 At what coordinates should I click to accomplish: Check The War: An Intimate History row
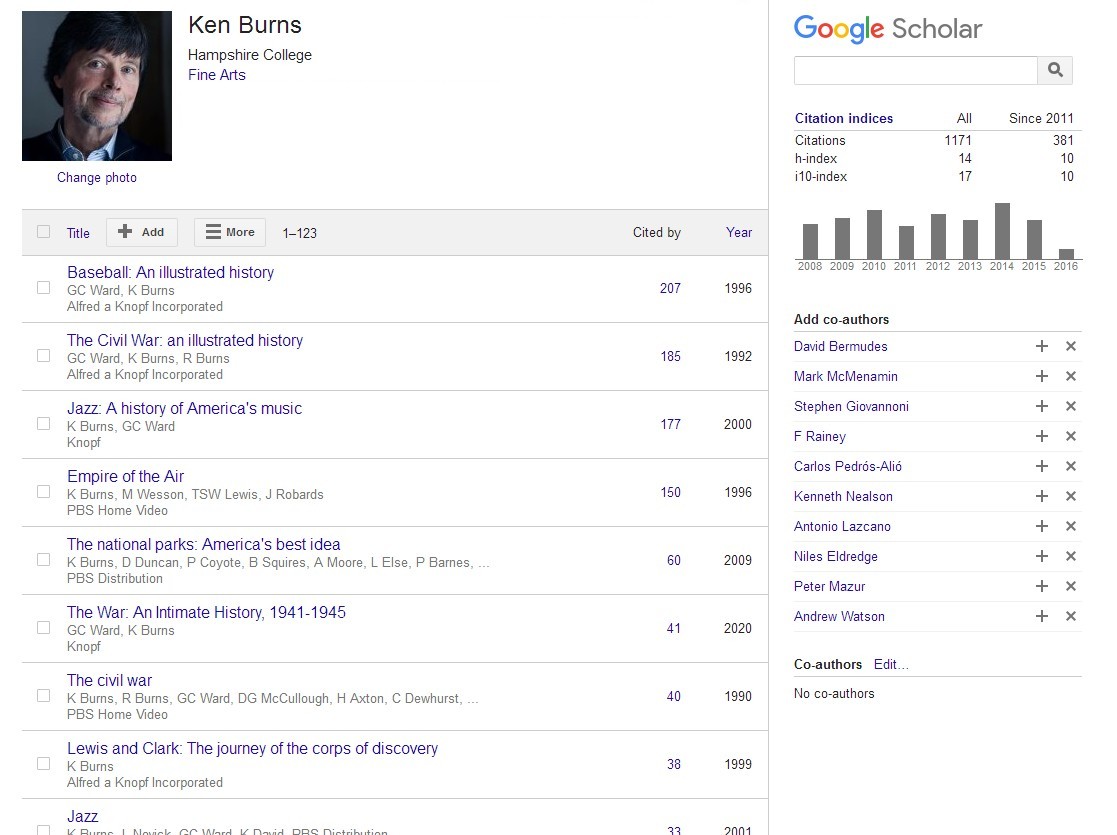(x=43, y=627)
